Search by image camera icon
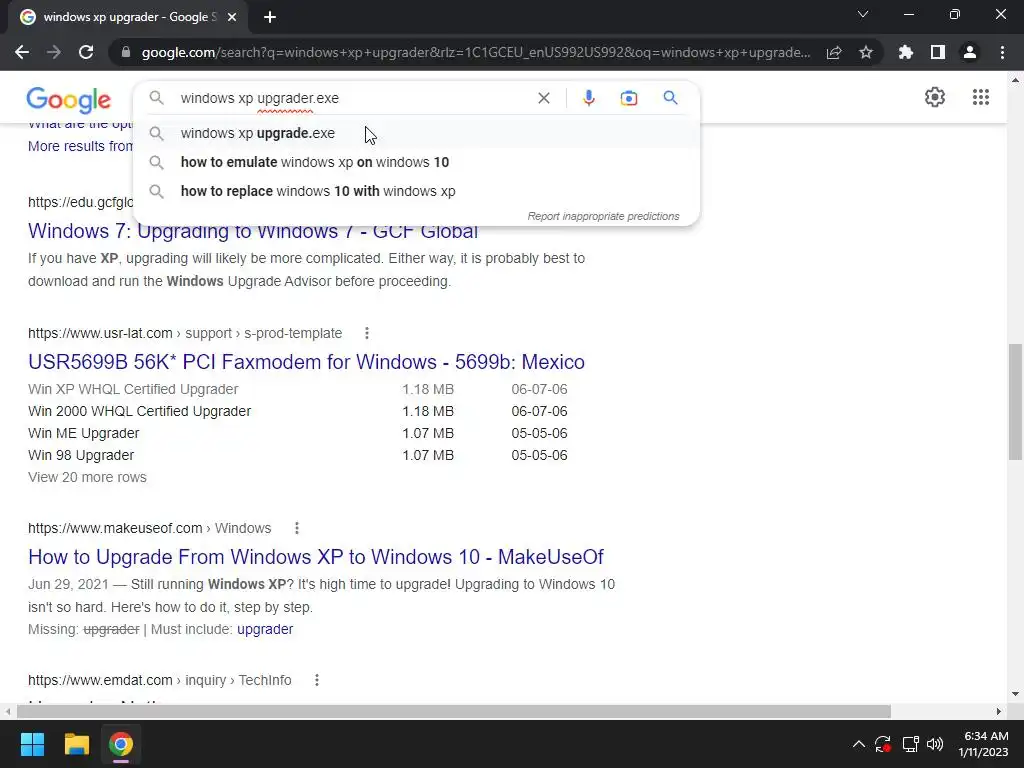Screen dimensions: 1024x768 coord(629,98)
